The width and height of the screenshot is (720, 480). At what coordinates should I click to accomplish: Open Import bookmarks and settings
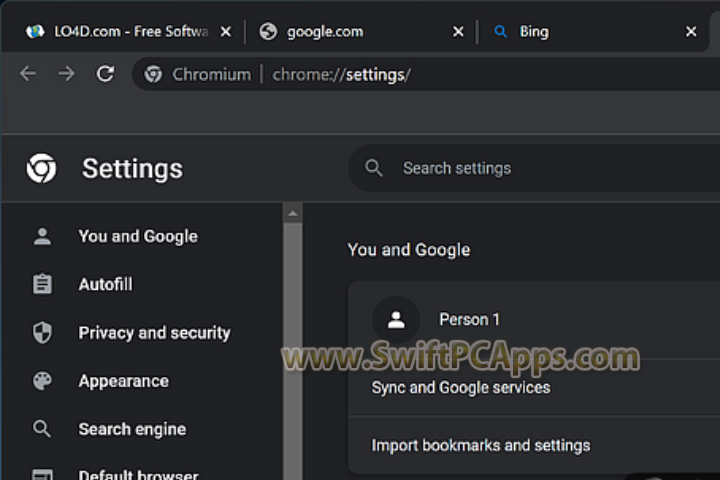[534, 445]
